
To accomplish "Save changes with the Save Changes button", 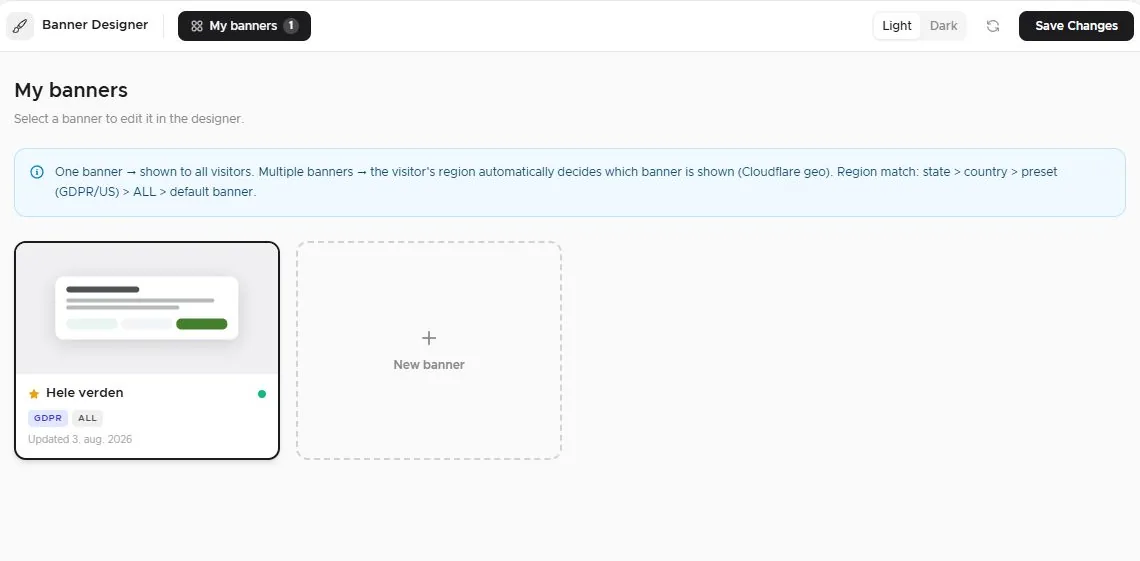I will click(1076, 26).
